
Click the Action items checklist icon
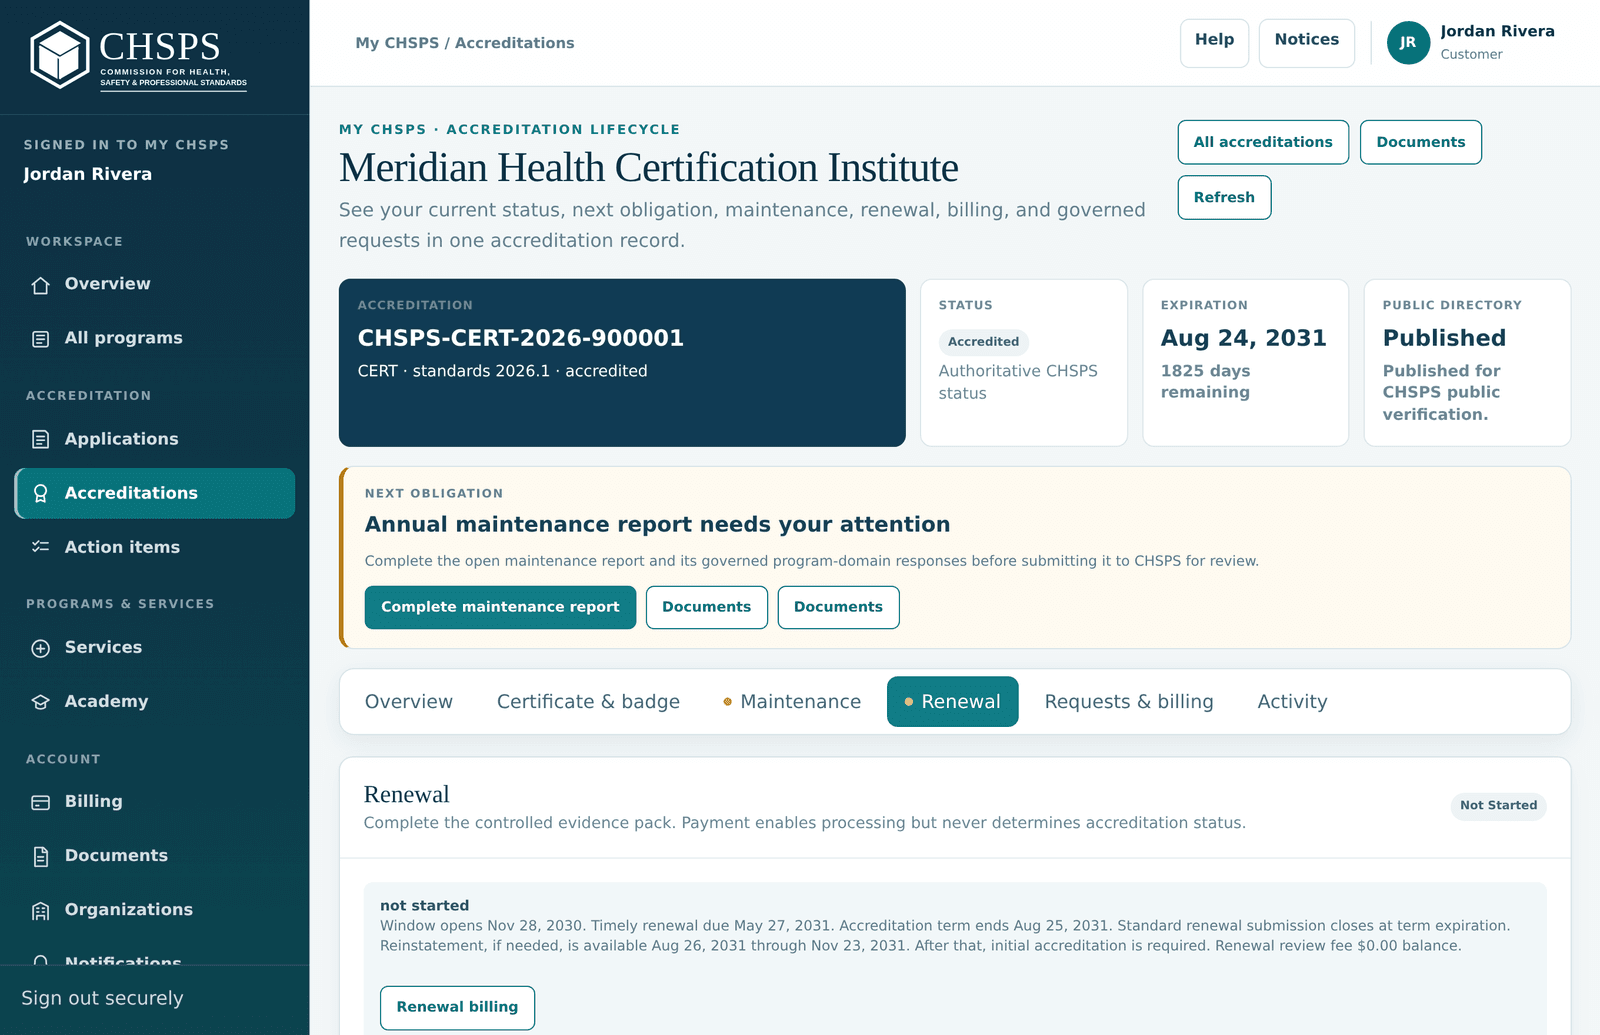coord(41,547)
